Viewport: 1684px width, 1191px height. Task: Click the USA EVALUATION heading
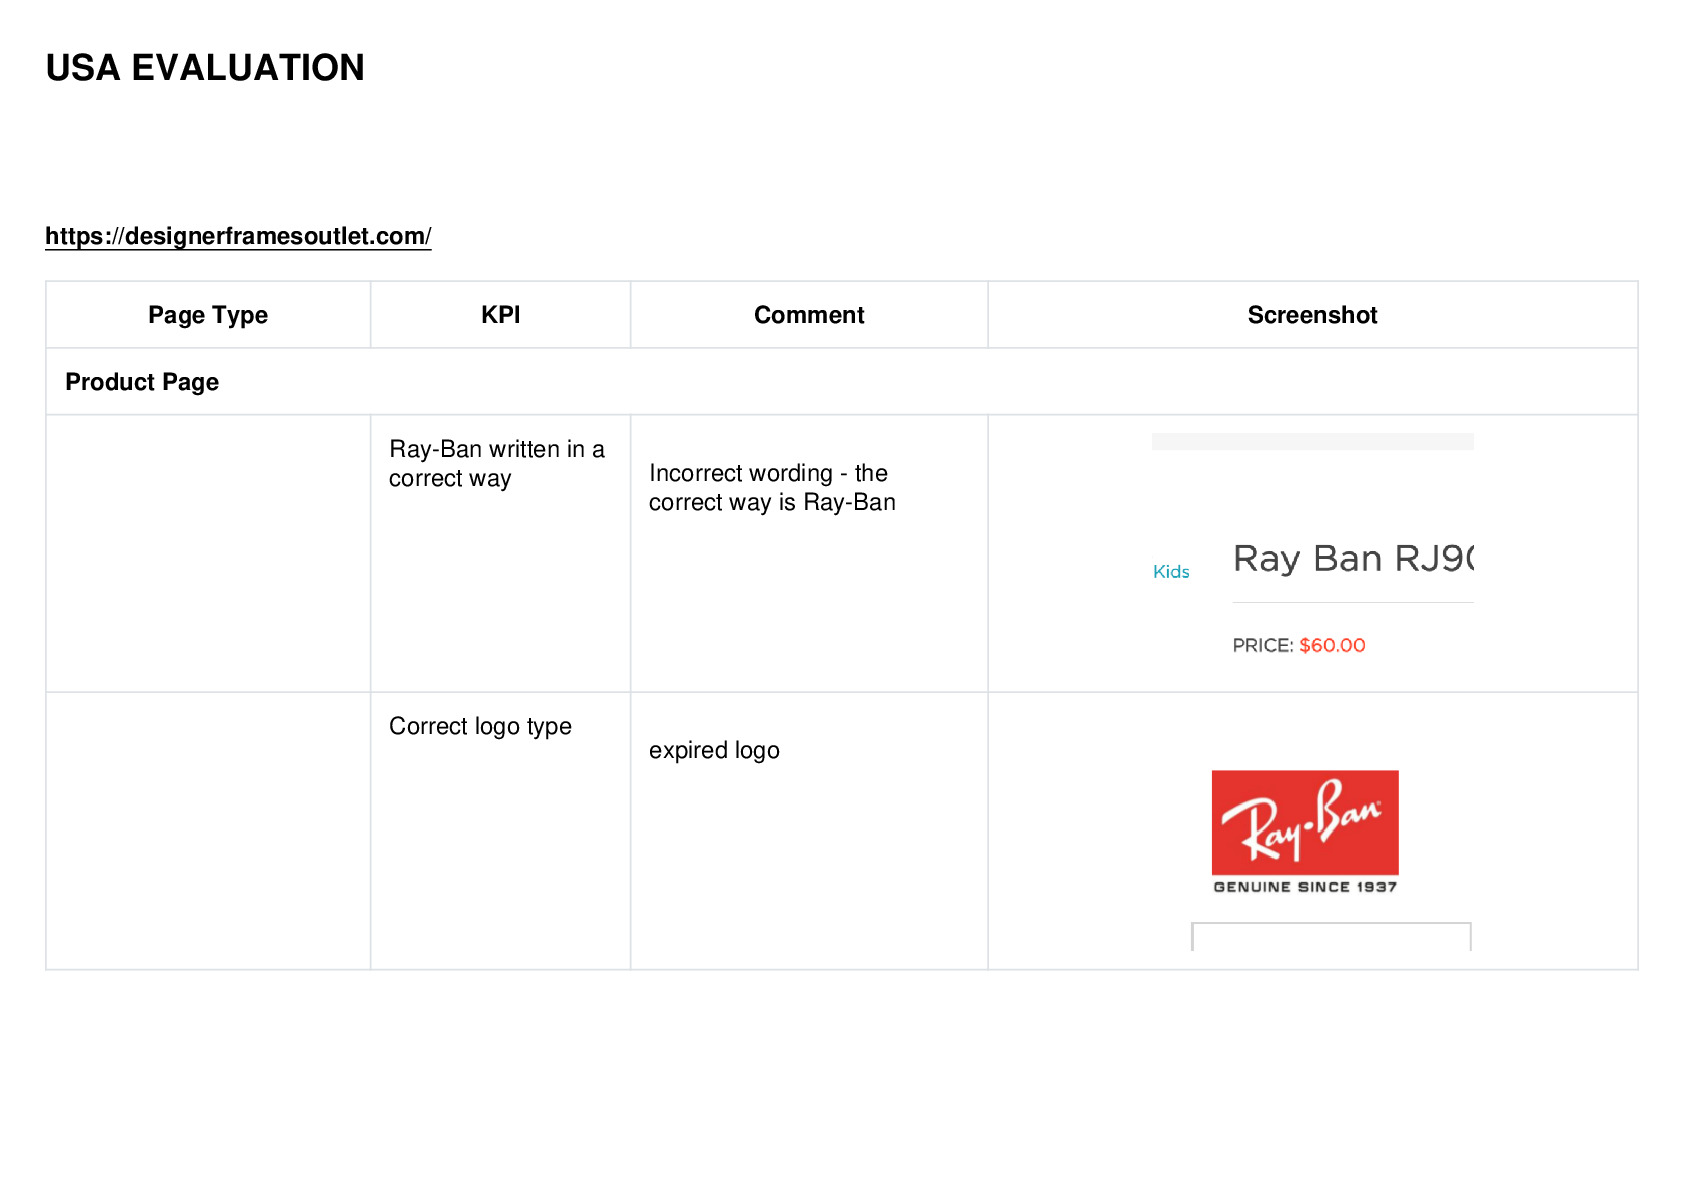(205, 68)
